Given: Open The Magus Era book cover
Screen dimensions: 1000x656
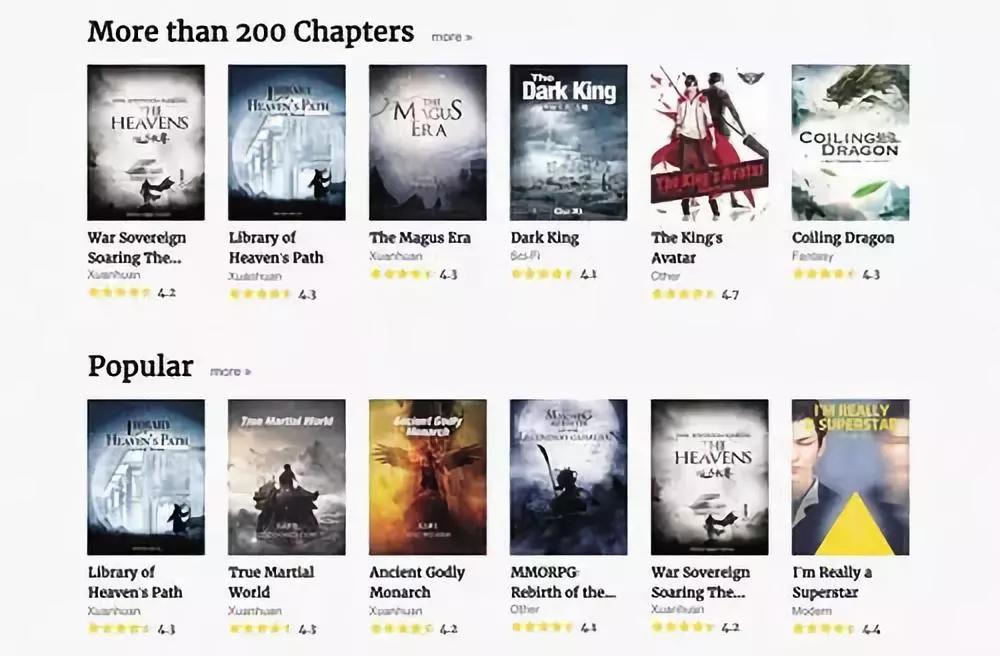Looking at the screenshot, I should [427, 142].
